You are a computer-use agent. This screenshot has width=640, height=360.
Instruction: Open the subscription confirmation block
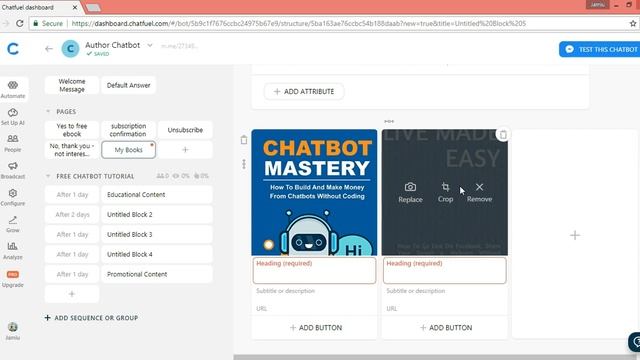129,130
